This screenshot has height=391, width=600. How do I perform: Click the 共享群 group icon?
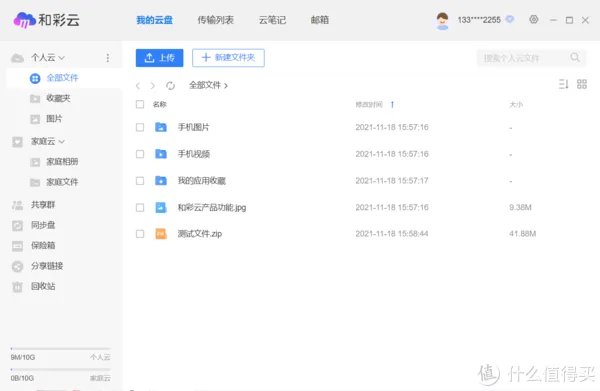point(17,205)
